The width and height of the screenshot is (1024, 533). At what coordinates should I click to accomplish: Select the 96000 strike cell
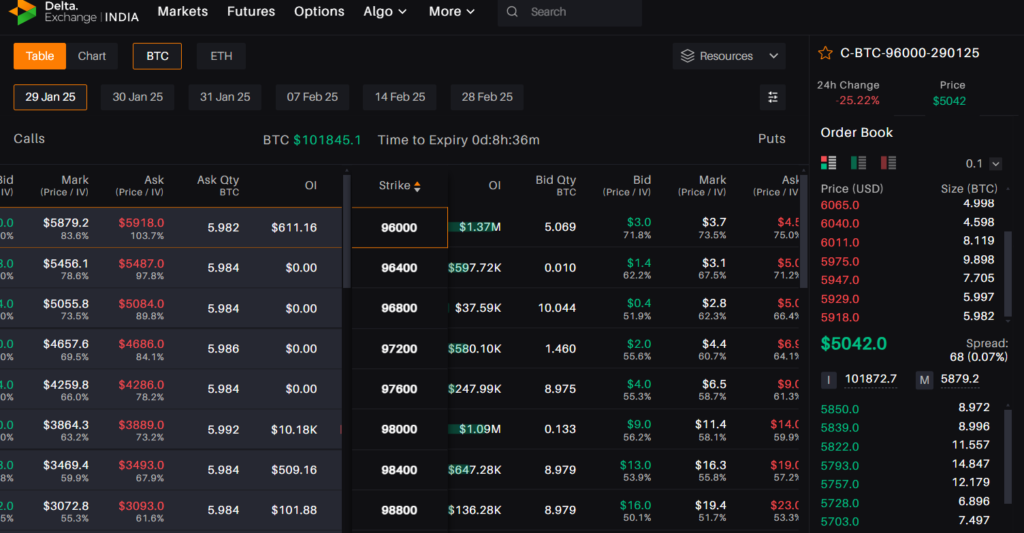399,228
